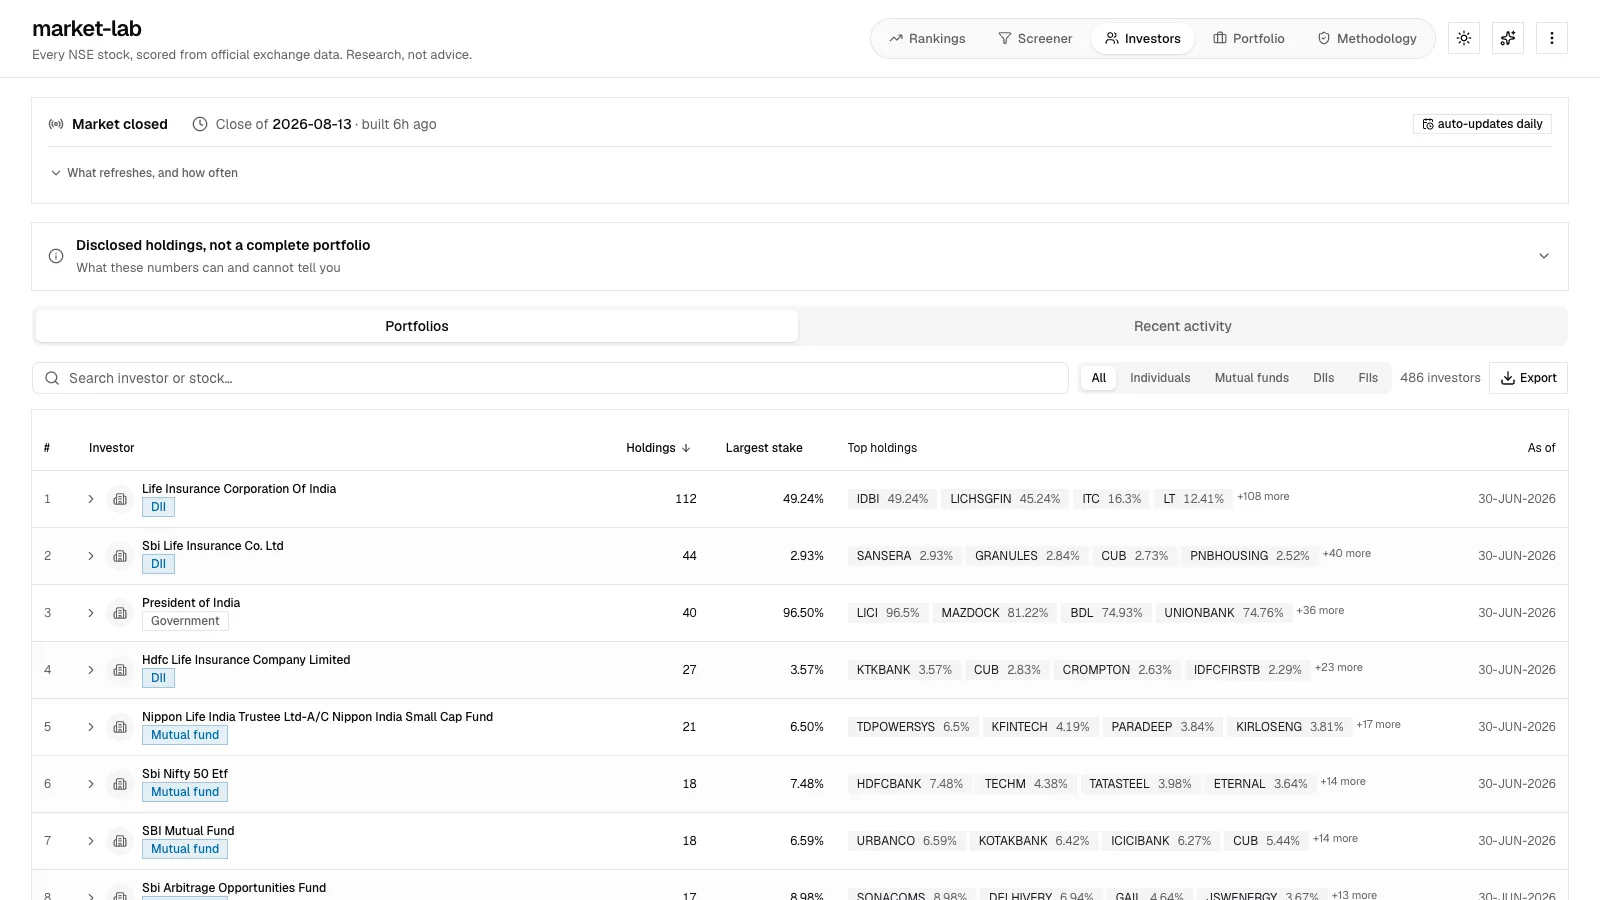
Task: Open the Portfolio page
Action: click(1249, 38)
